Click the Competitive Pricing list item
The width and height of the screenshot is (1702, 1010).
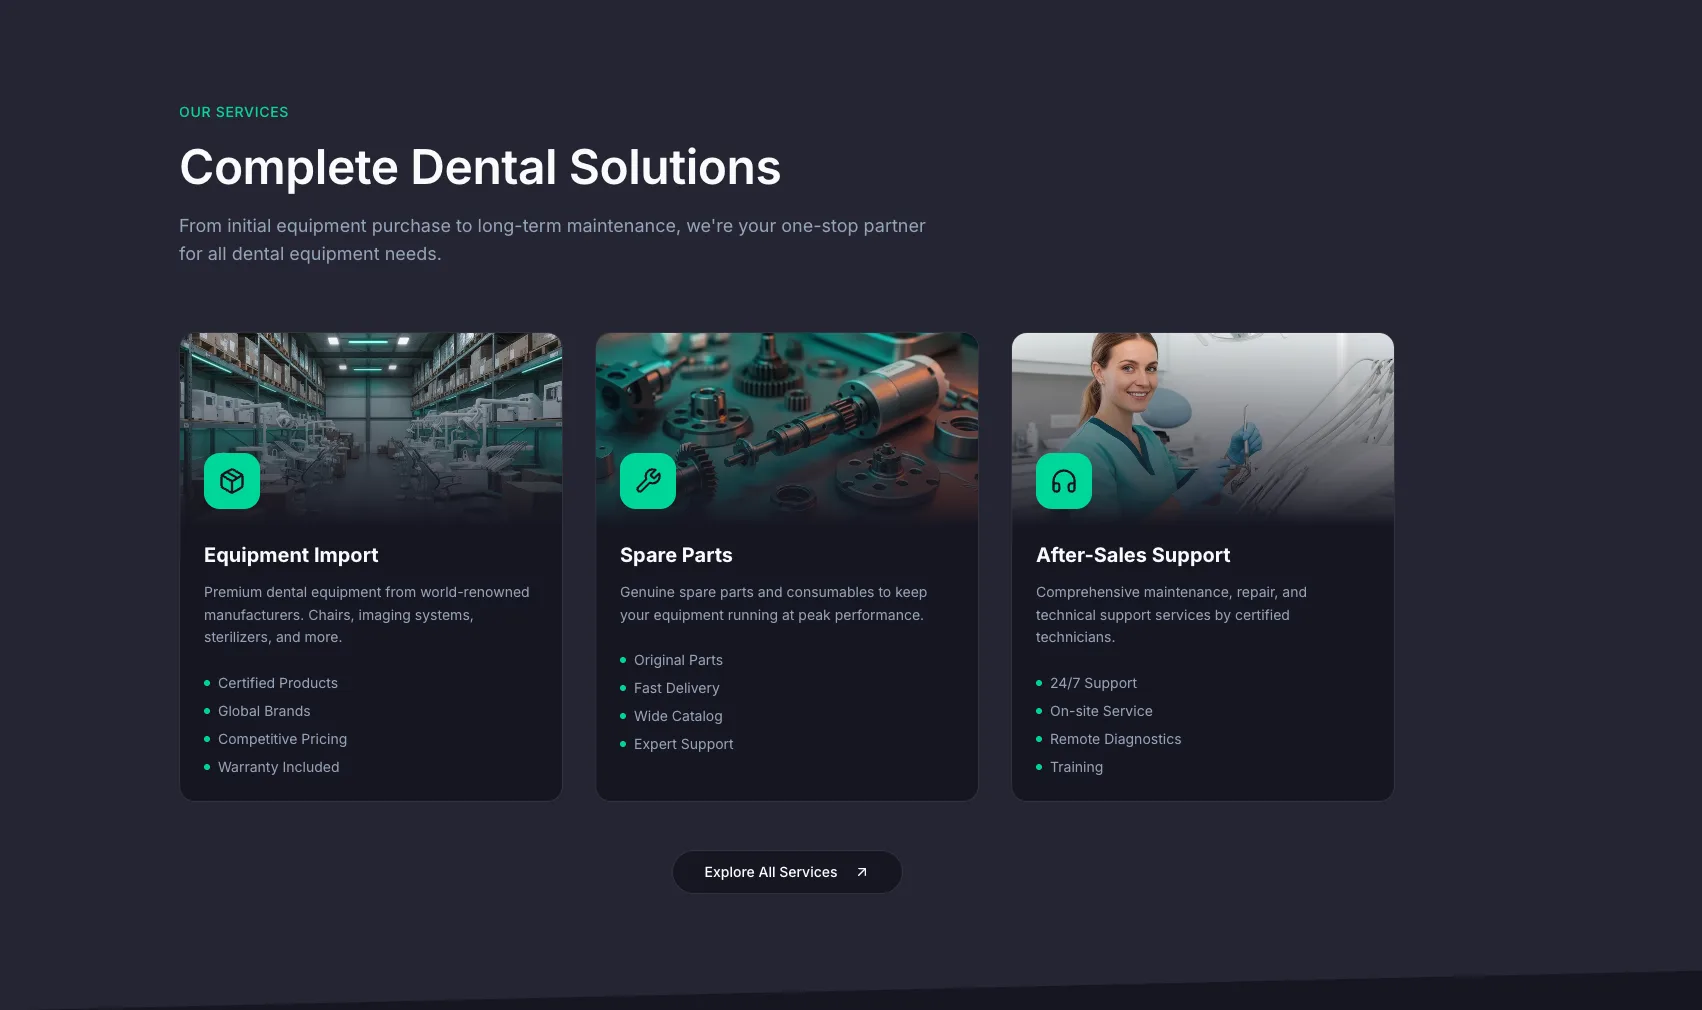pos(275,739)
